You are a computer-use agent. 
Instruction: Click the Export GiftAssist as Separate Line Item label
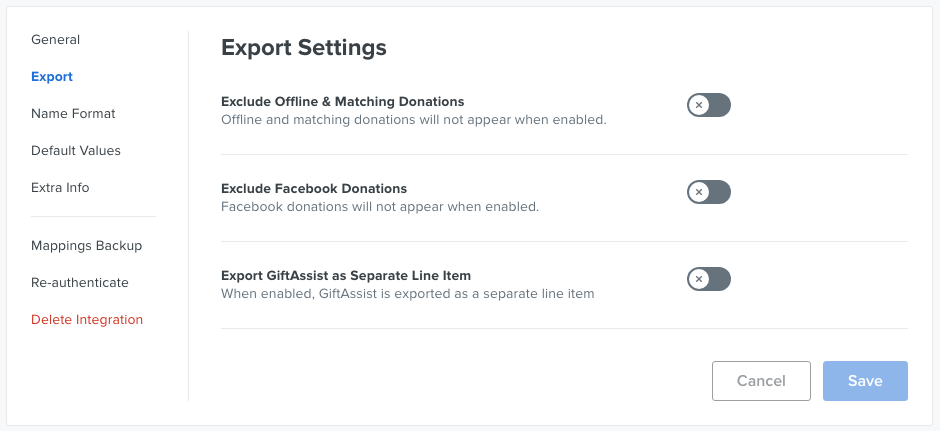point(346,276)
